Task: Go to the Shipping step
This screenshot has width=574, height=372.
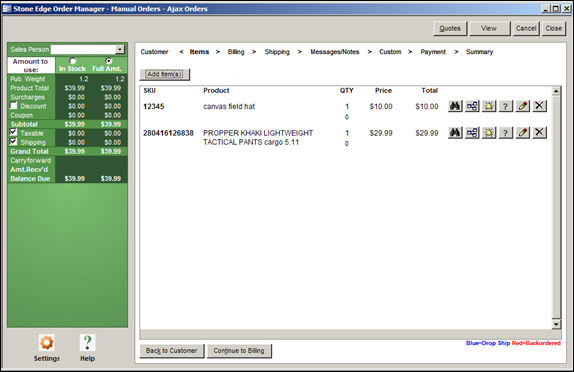Action: [x=277, y=52]
